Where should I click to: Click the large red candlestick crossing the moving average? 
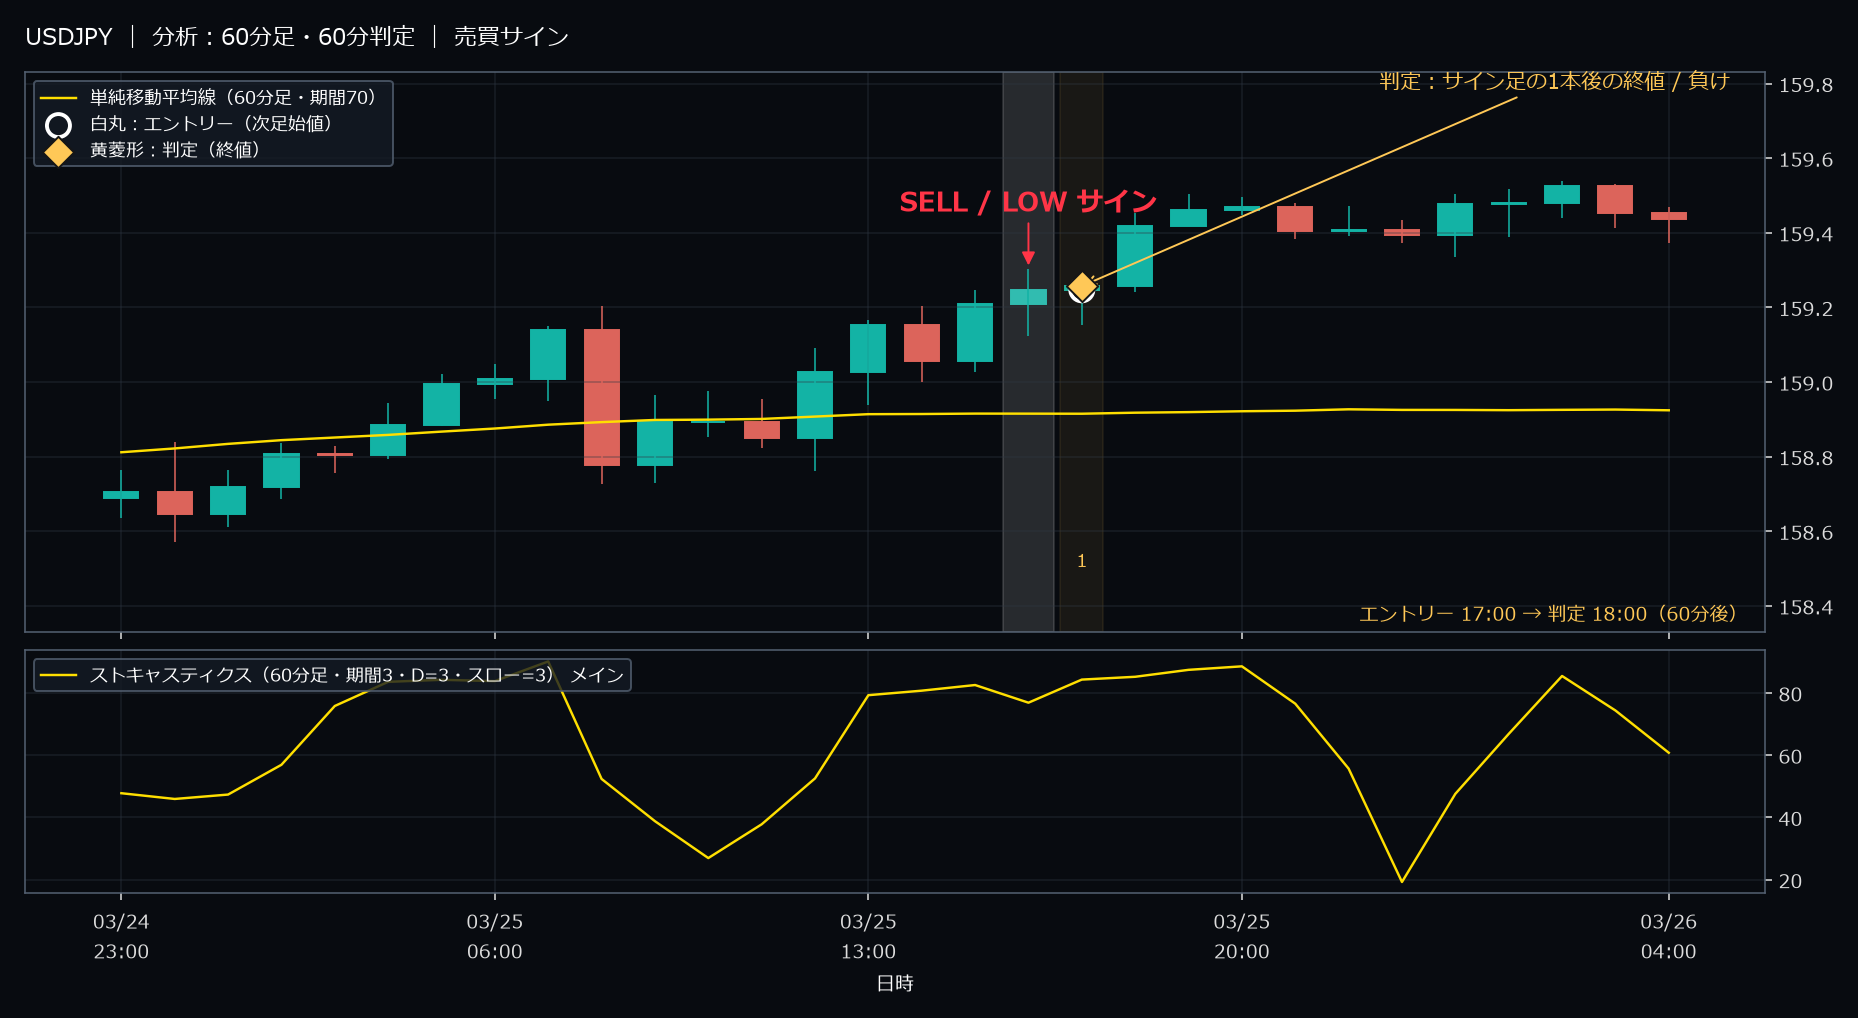(x=602, y=397)
